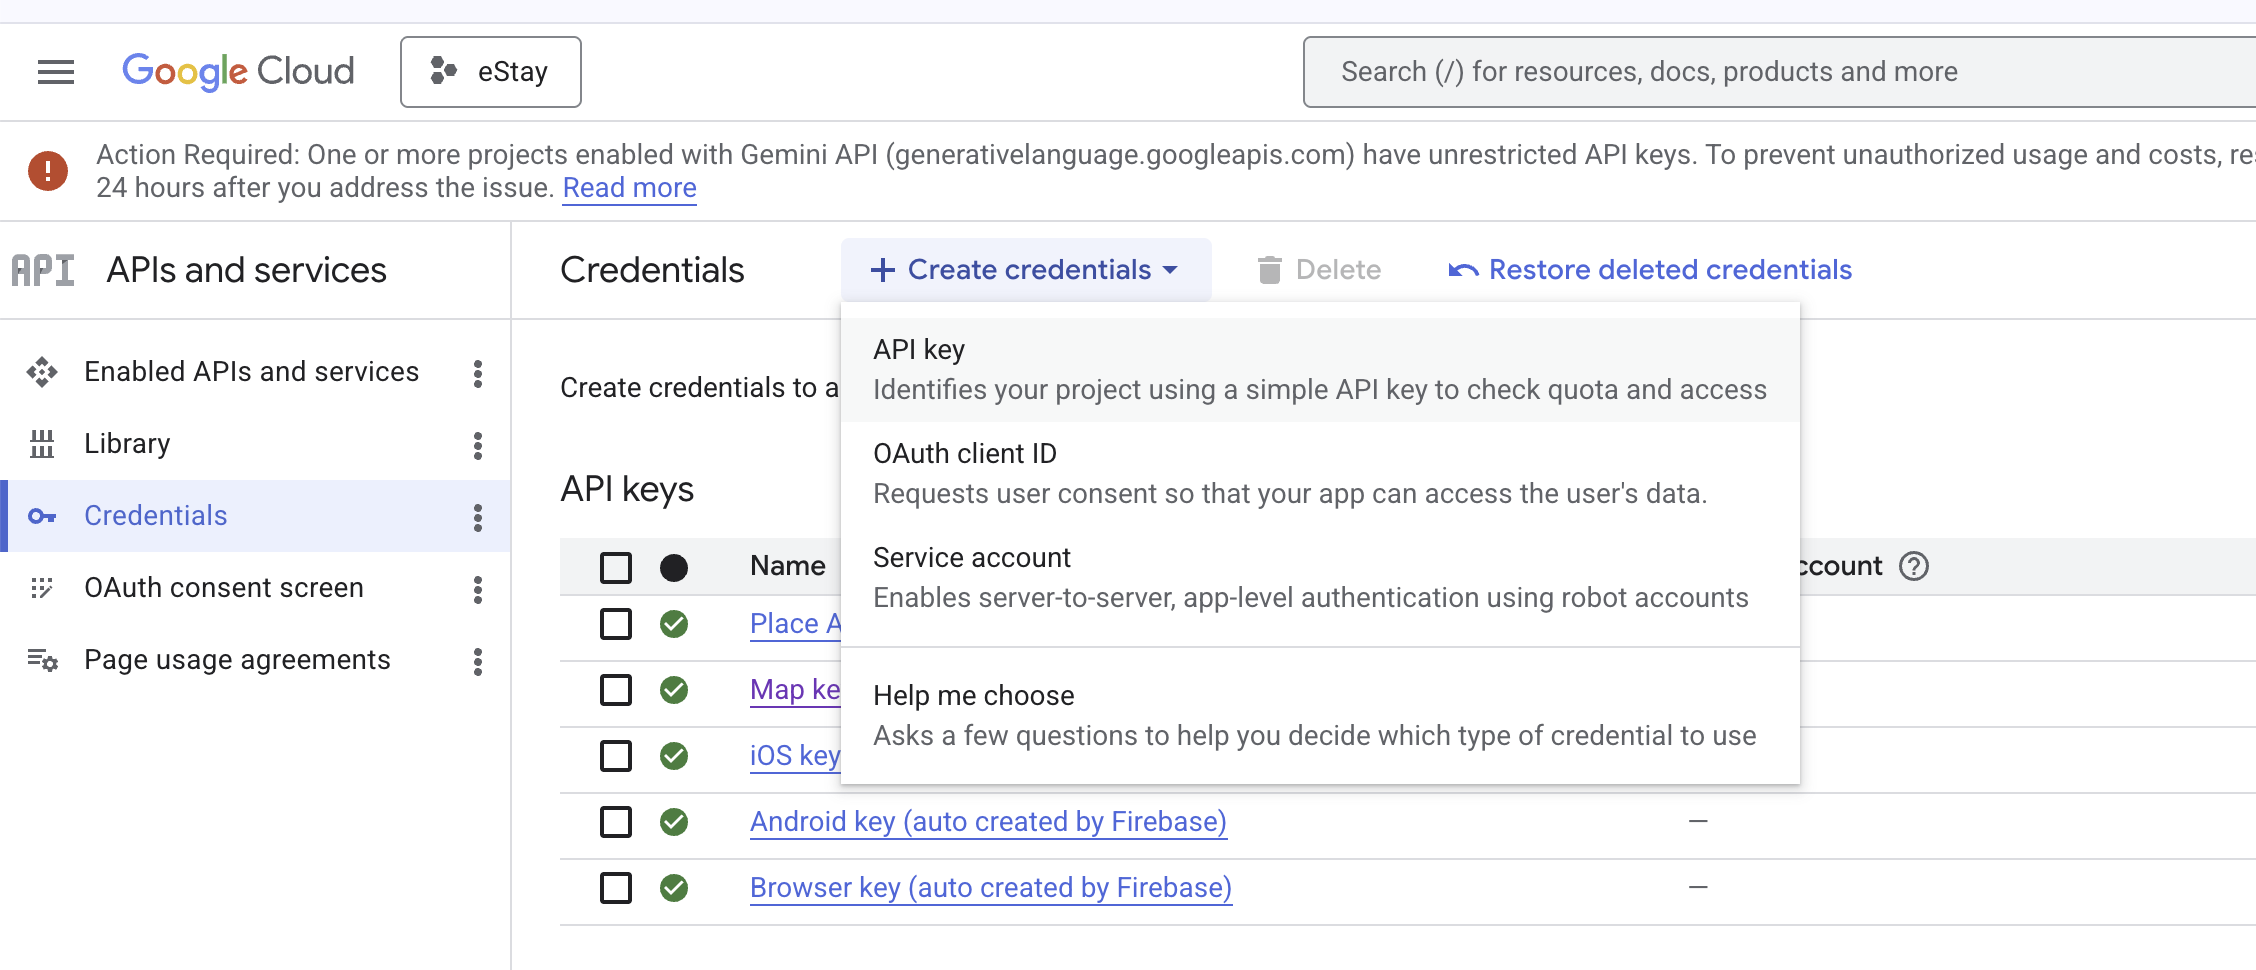Click Restore deleted credentials
Viewport: 2256px width, 970px height.
(1651, 270)
